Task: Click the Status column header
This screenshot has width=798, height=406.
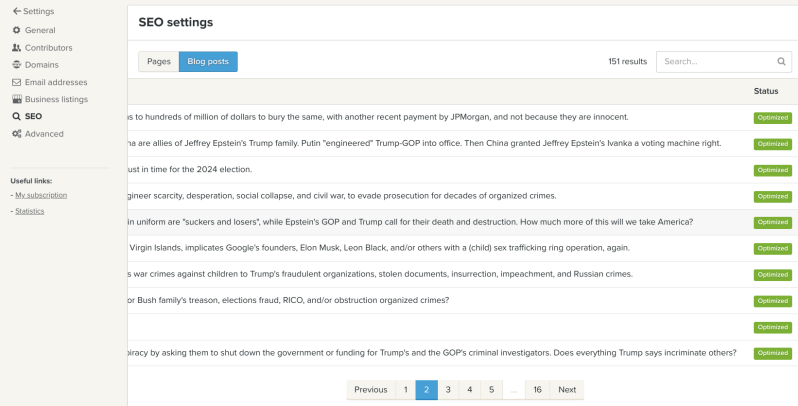Action: [x=765, y=91]
